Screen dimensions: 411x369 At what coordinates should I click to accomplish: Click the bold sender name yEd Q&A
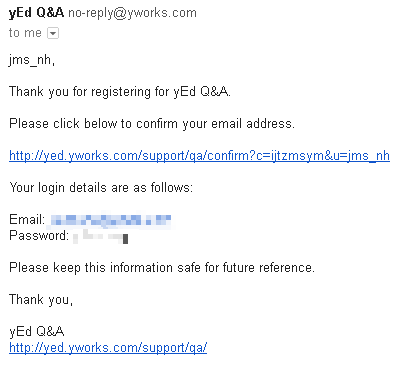point(36,13)
